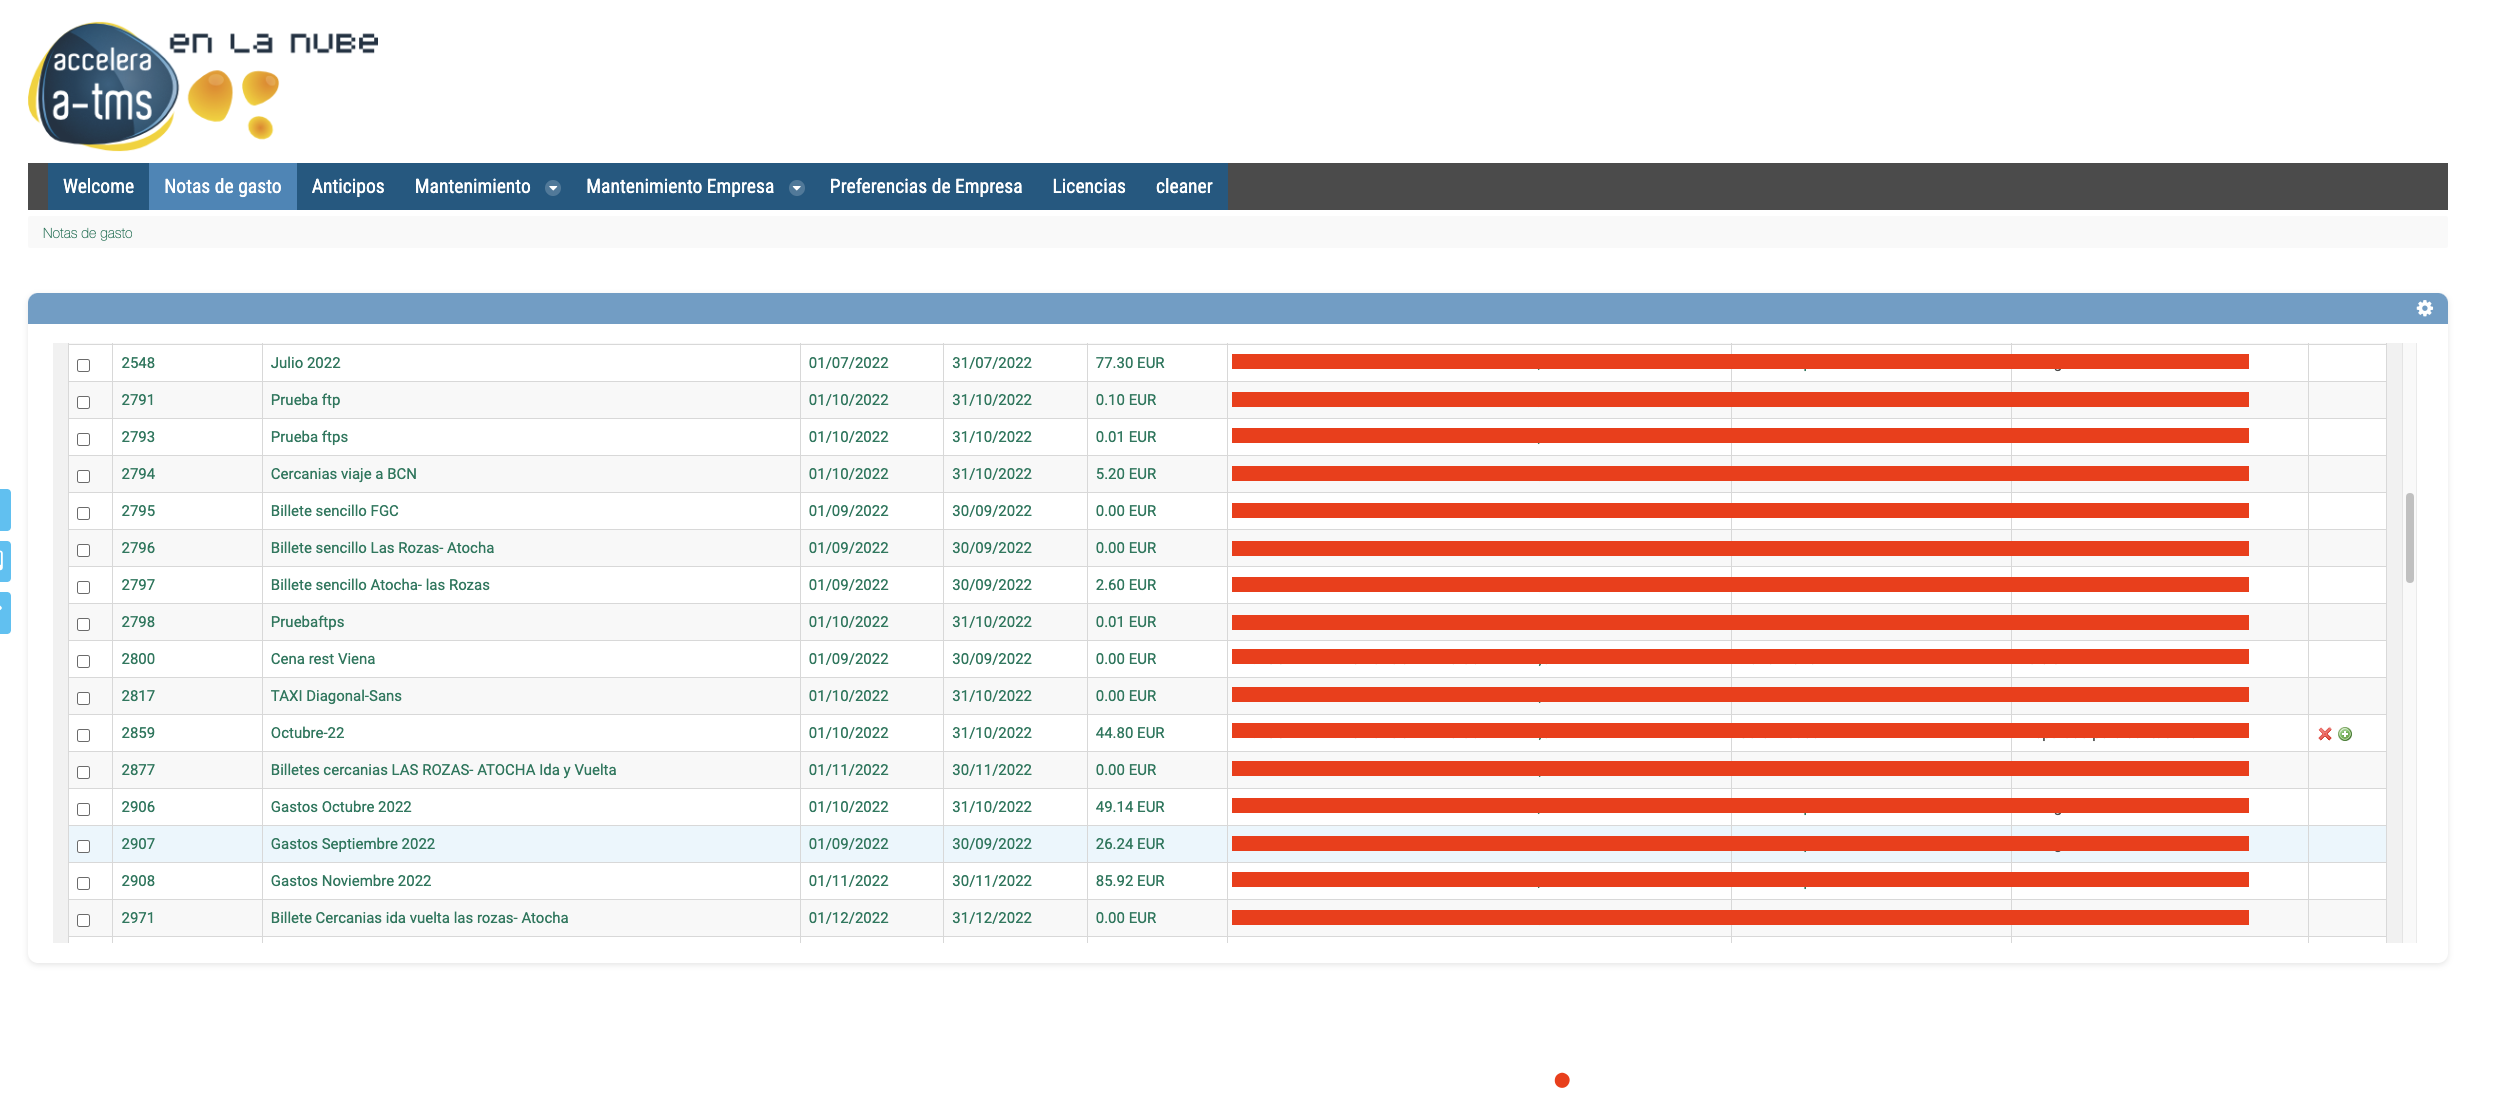This screenshot has height=1107, width=2512.
Task: Click amount 44.80 EUR
Action: pos(1130,733)
